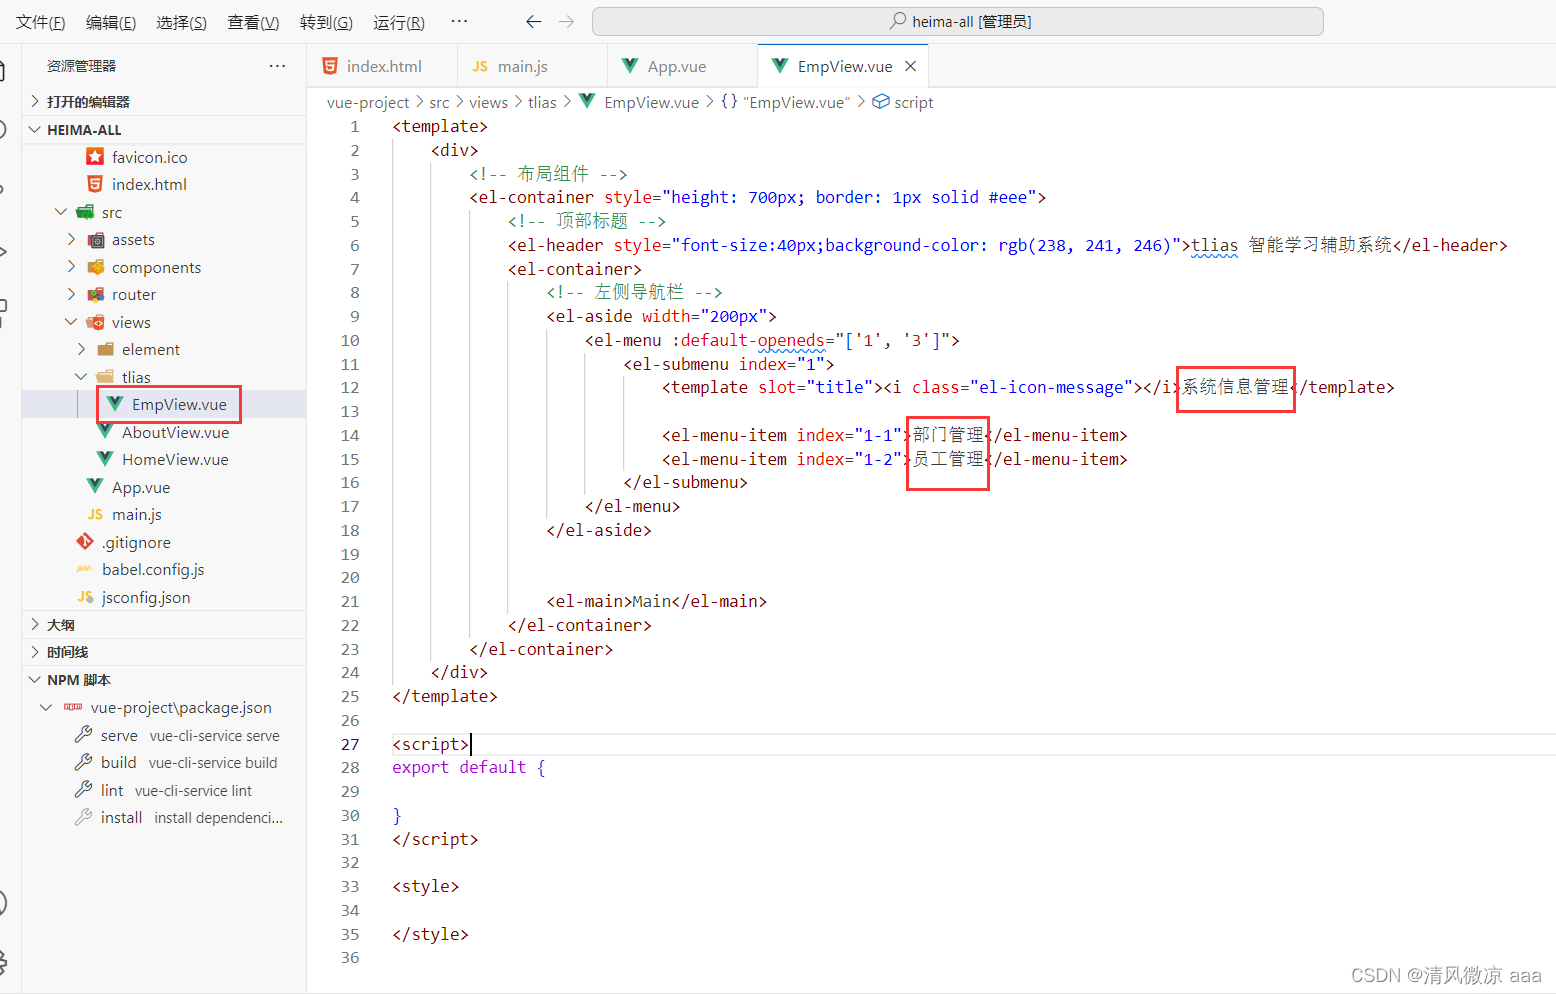Go forward with the right arrow
The height and width of the screenshot is (994, 1556).
(x=567, y=21)
